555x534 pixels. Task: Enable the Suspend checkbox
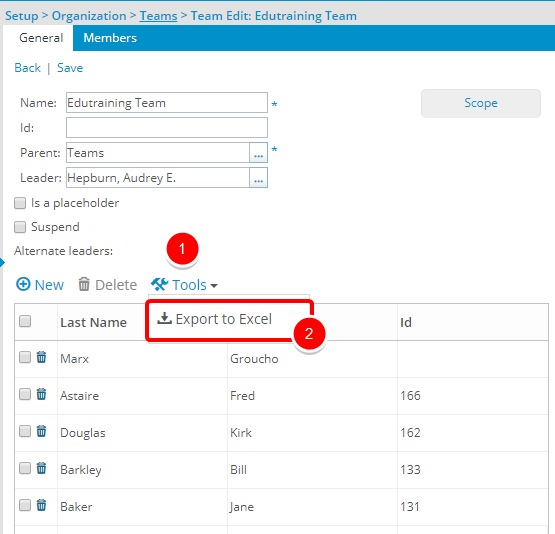(x=20, y=227)
